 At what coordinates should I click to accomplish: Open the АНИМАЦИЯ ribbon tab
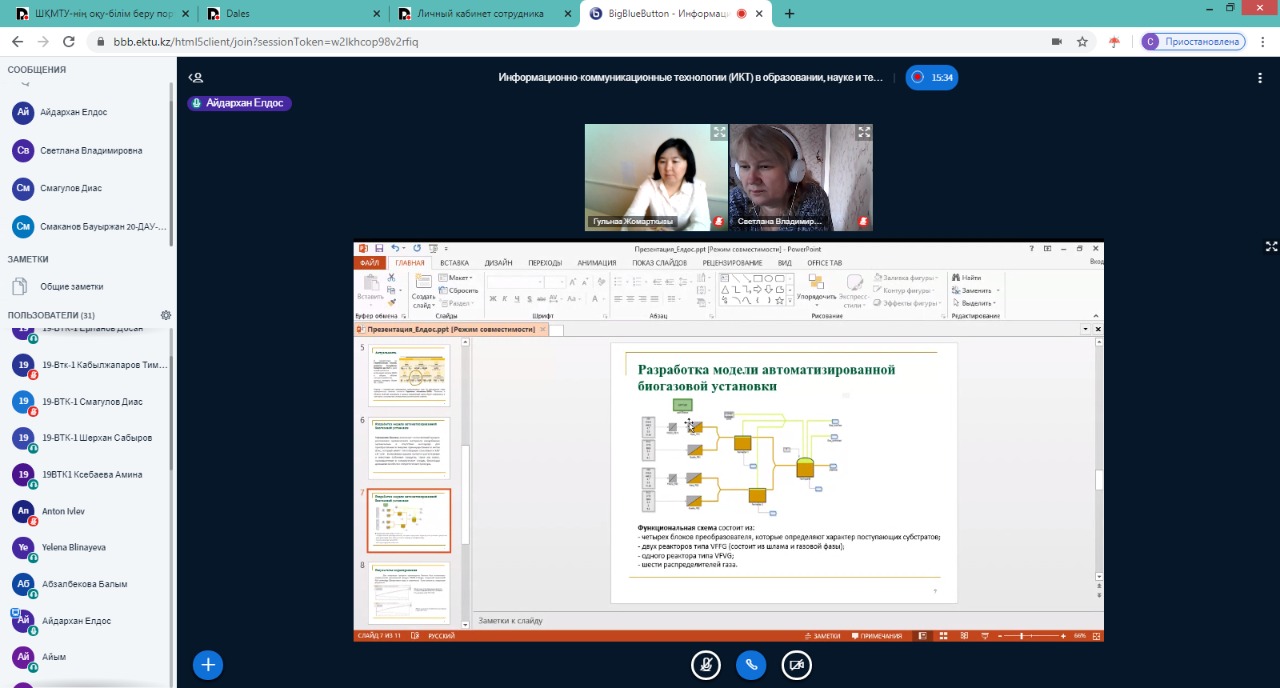597,263
